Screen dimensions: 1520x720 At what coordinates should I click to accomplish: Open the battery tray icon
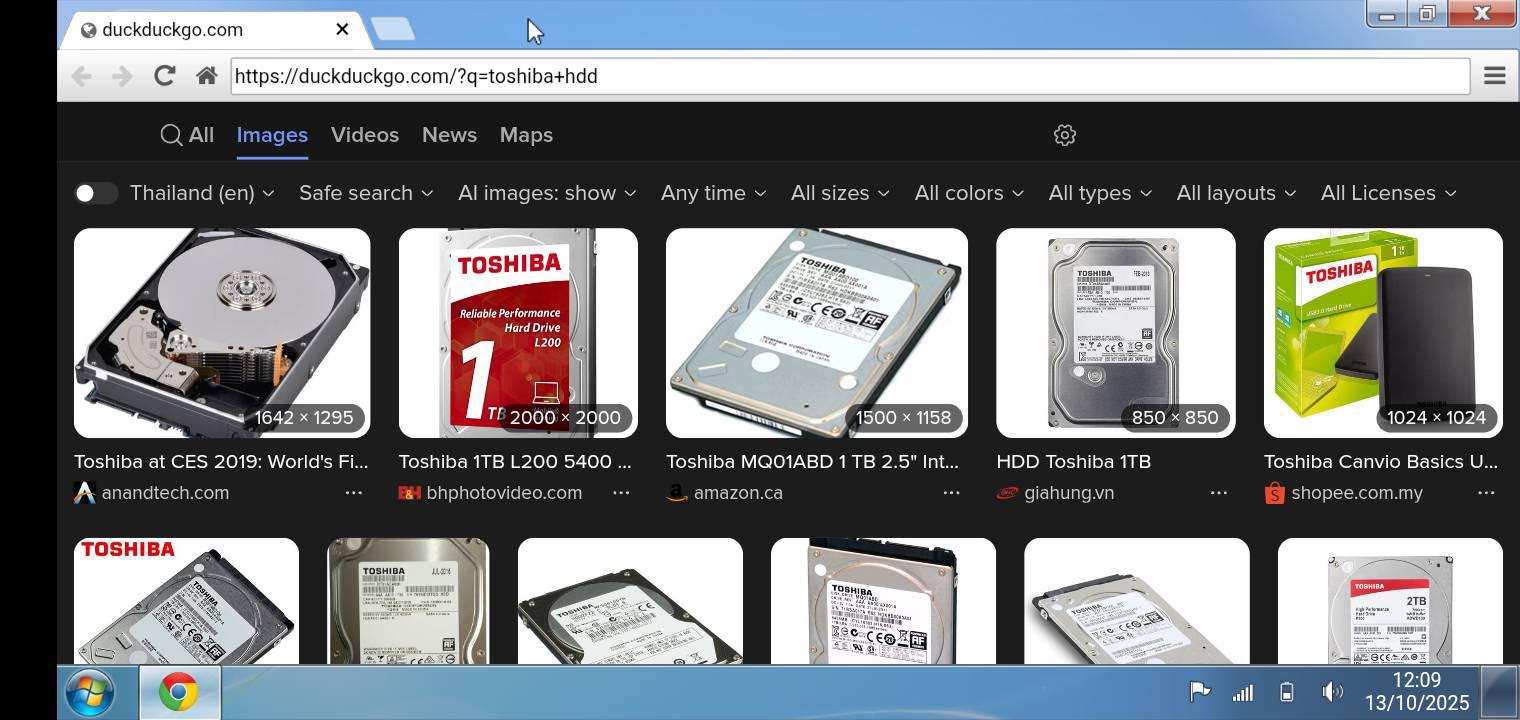(1287, 692)
